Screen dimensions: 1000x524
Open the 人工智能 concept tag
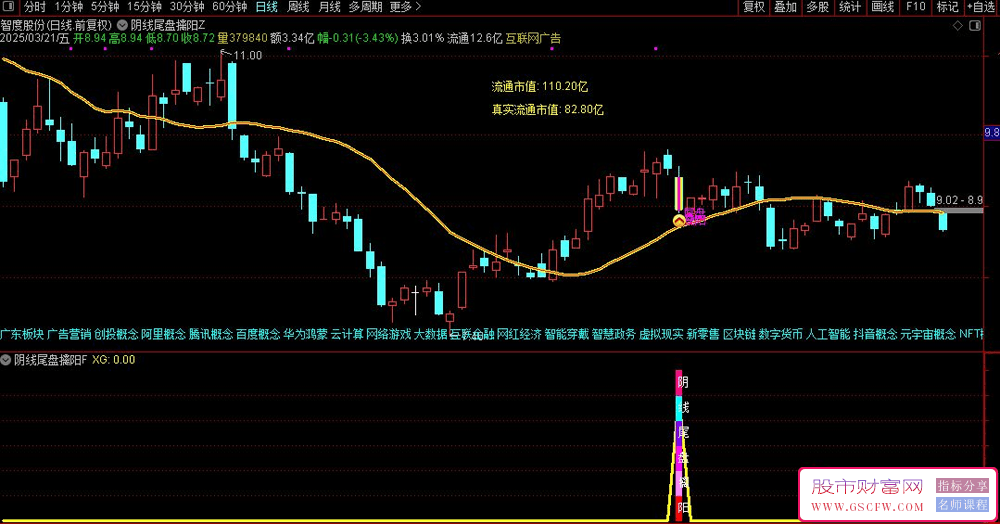tap(828, 334)
